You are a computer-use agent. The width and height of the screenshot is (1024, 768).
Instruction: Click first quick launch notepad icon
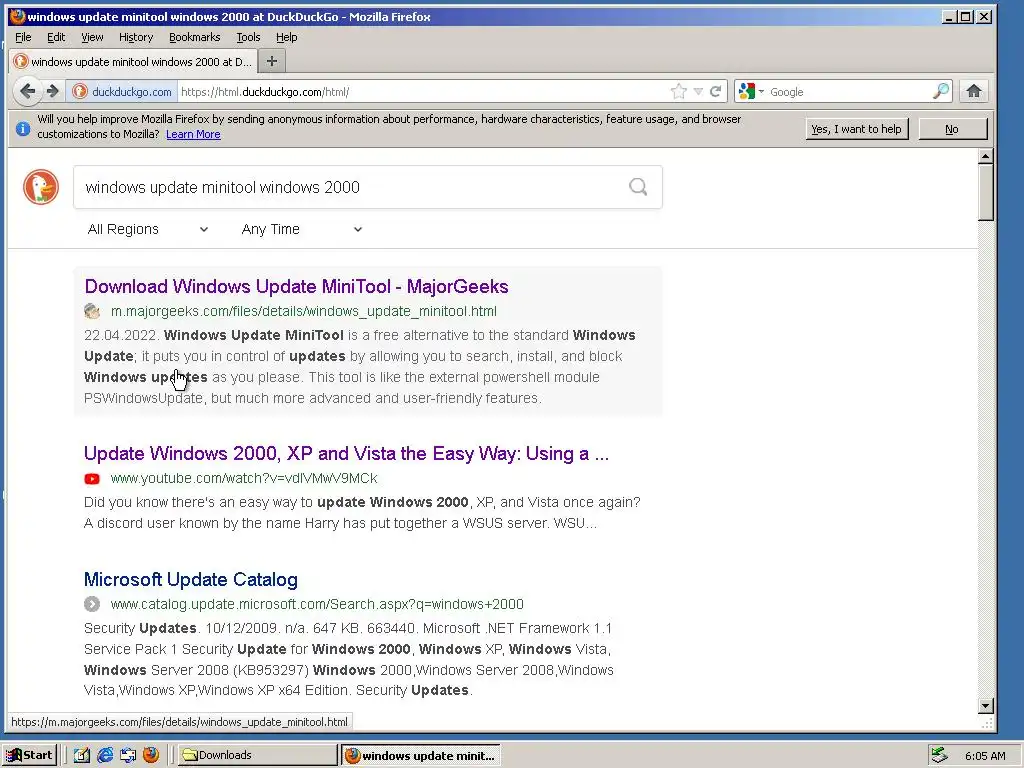tap(82, 755)
